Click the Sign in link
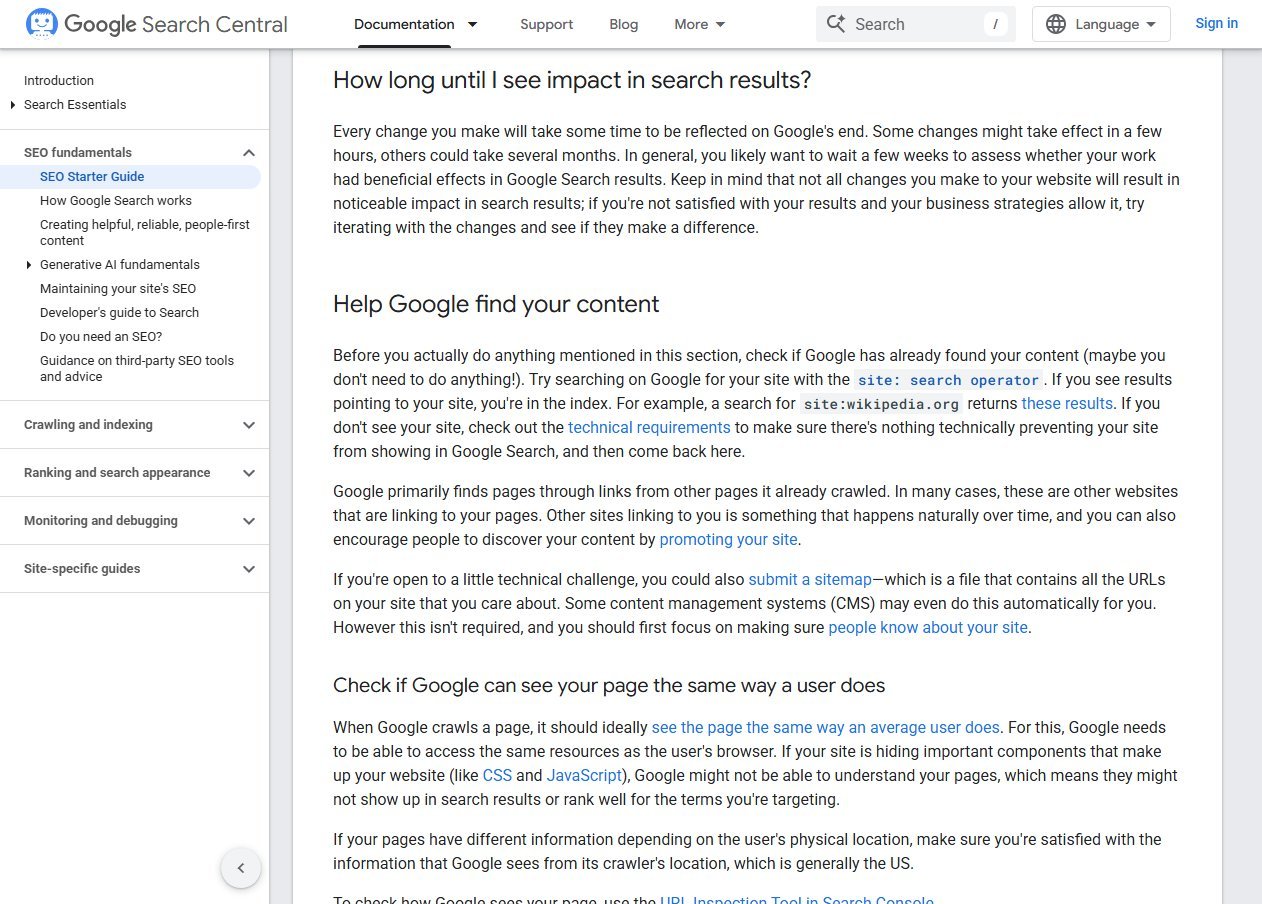This screenshot has height=904, width=1262. [x=1216, y=23]
